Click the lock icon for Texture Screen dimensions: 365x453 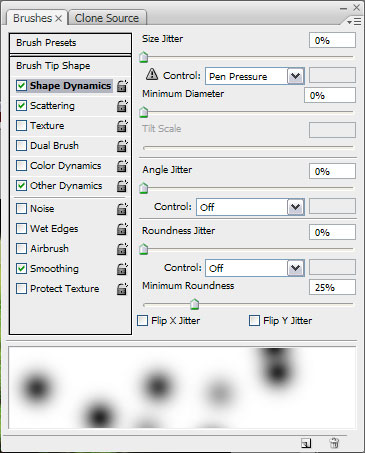tap(122, 126)
